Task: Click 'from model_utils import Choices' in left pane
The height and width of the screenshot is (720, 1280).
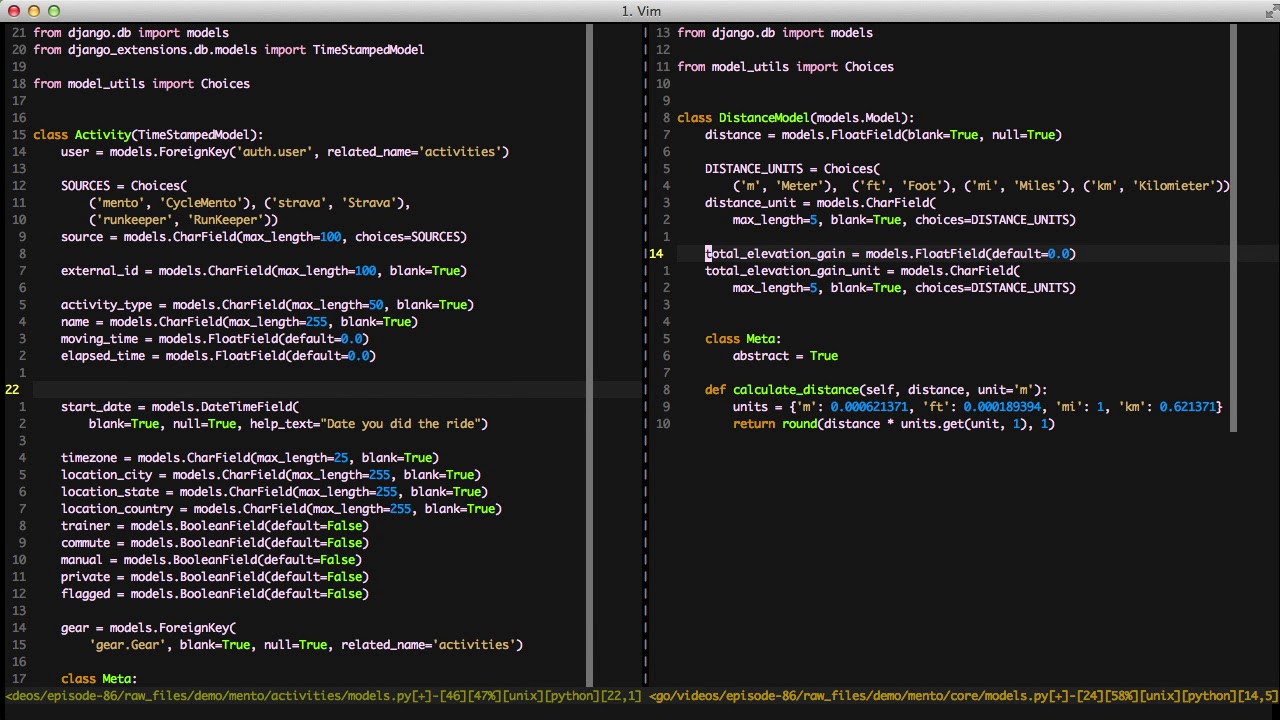Action: click(x=141, y=83)
